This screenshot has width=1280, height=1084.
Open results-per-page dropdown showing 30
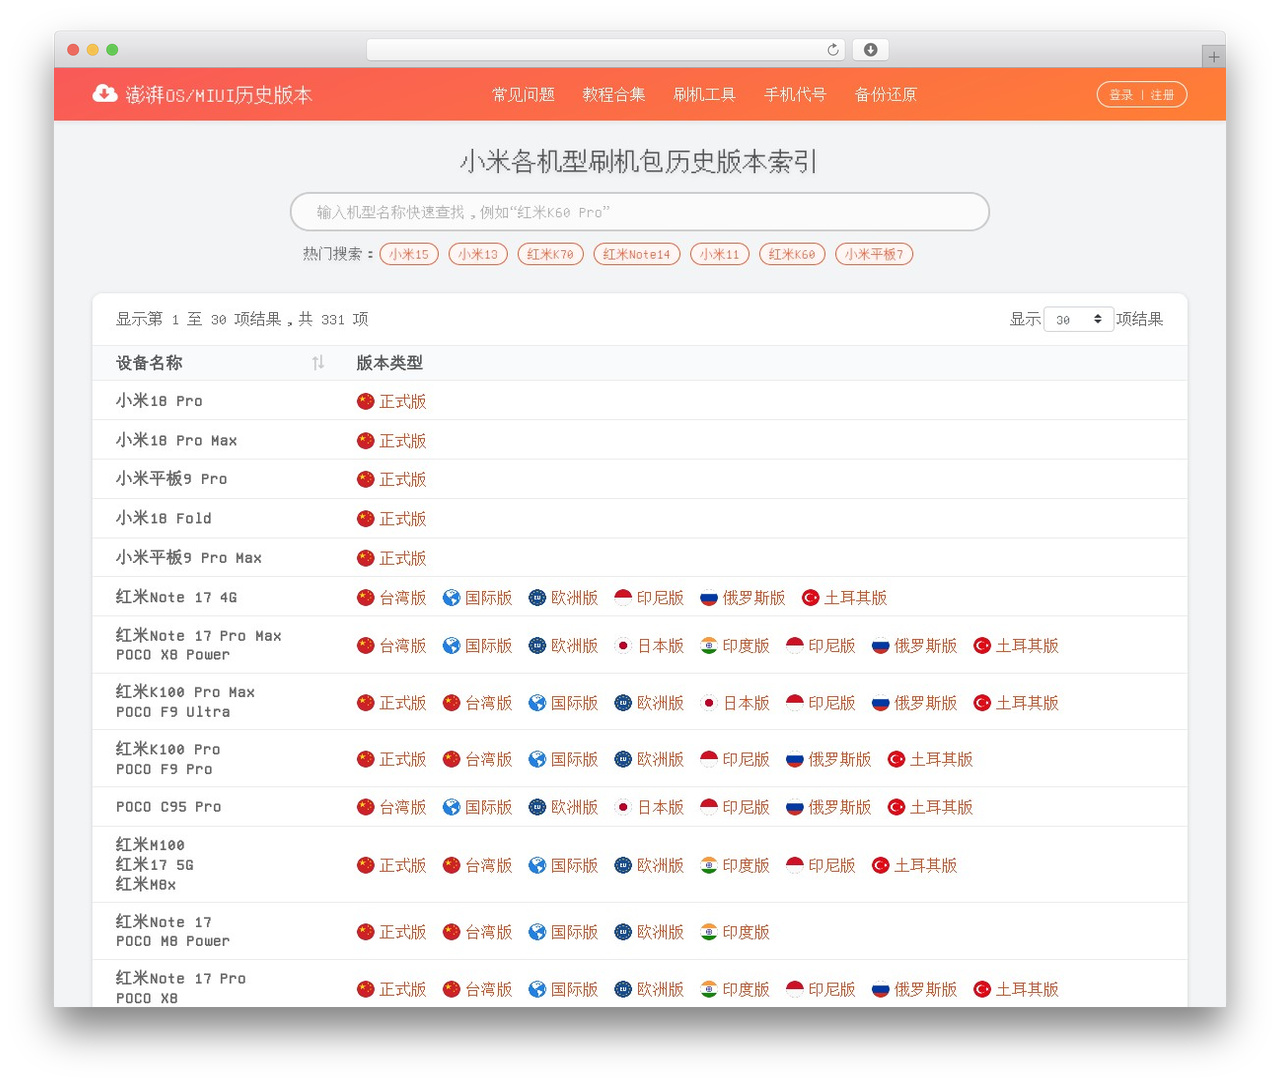click(1078, 319)
